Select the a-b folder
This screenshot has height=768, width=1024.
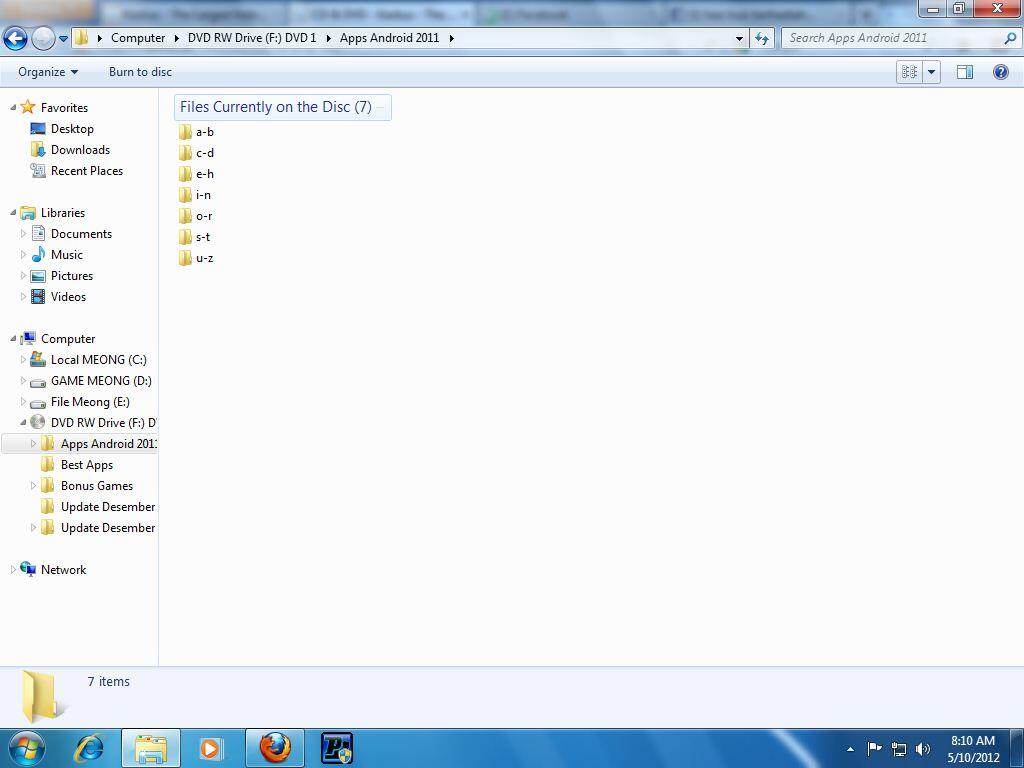(x=196, y=132)
